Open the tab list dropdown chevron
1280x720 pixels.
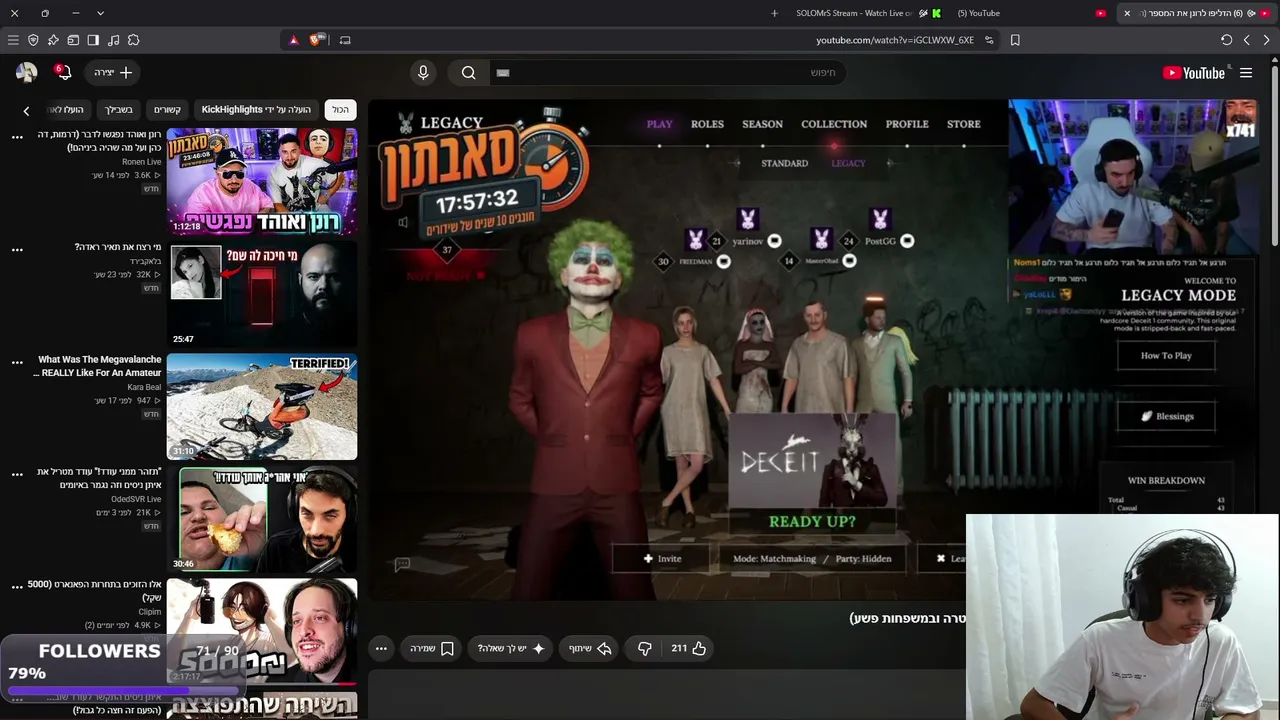(x=100, y=13)
